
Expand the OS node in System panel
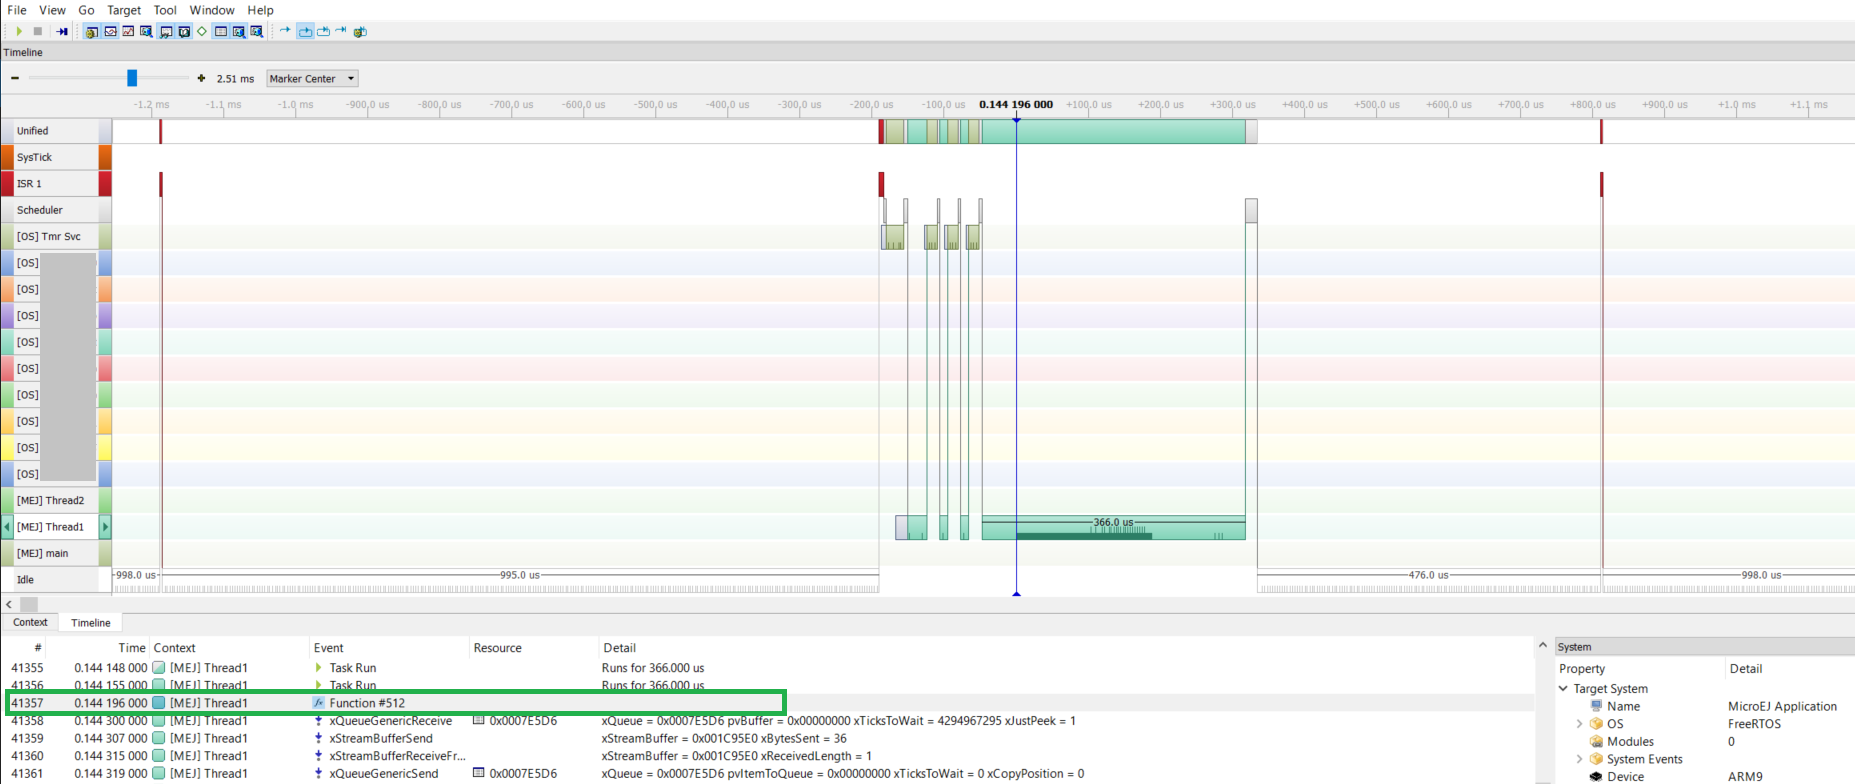(1580, 724)
